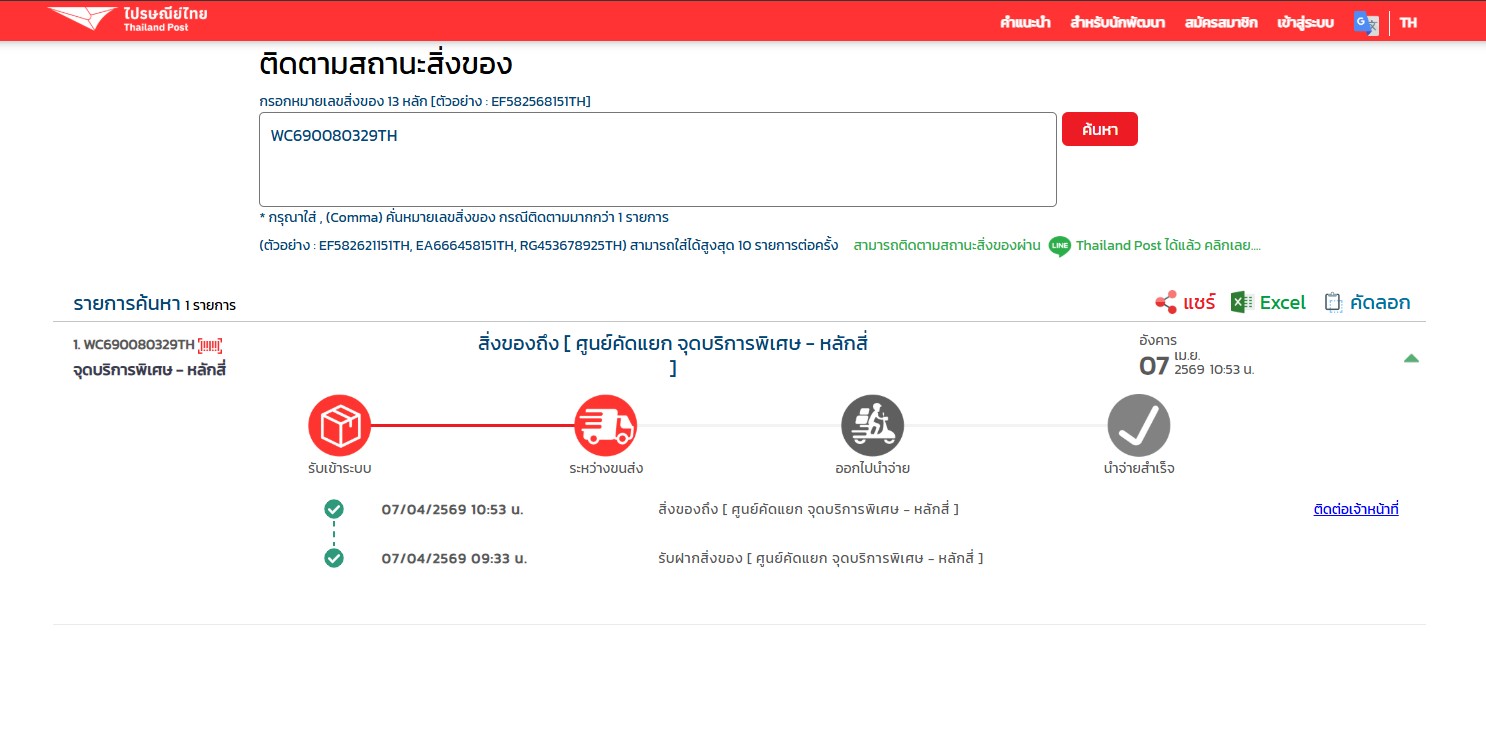Select the ออกไปนำจ่าย scooter delivery icon
Viewport: 1486px width, 736px height.
click(872, 426)
